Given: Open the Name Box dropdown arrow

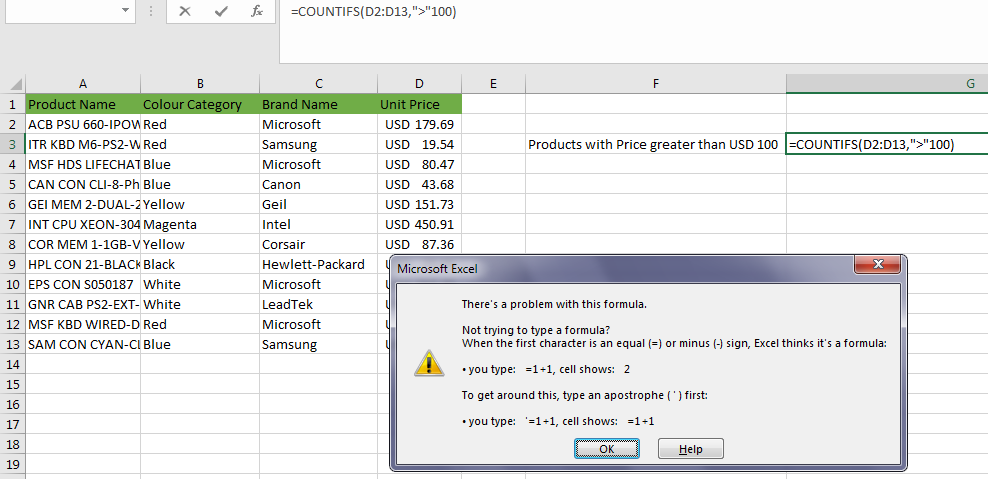Looking at the screenshot, I should pyautogui.click(x=125, y=11).
